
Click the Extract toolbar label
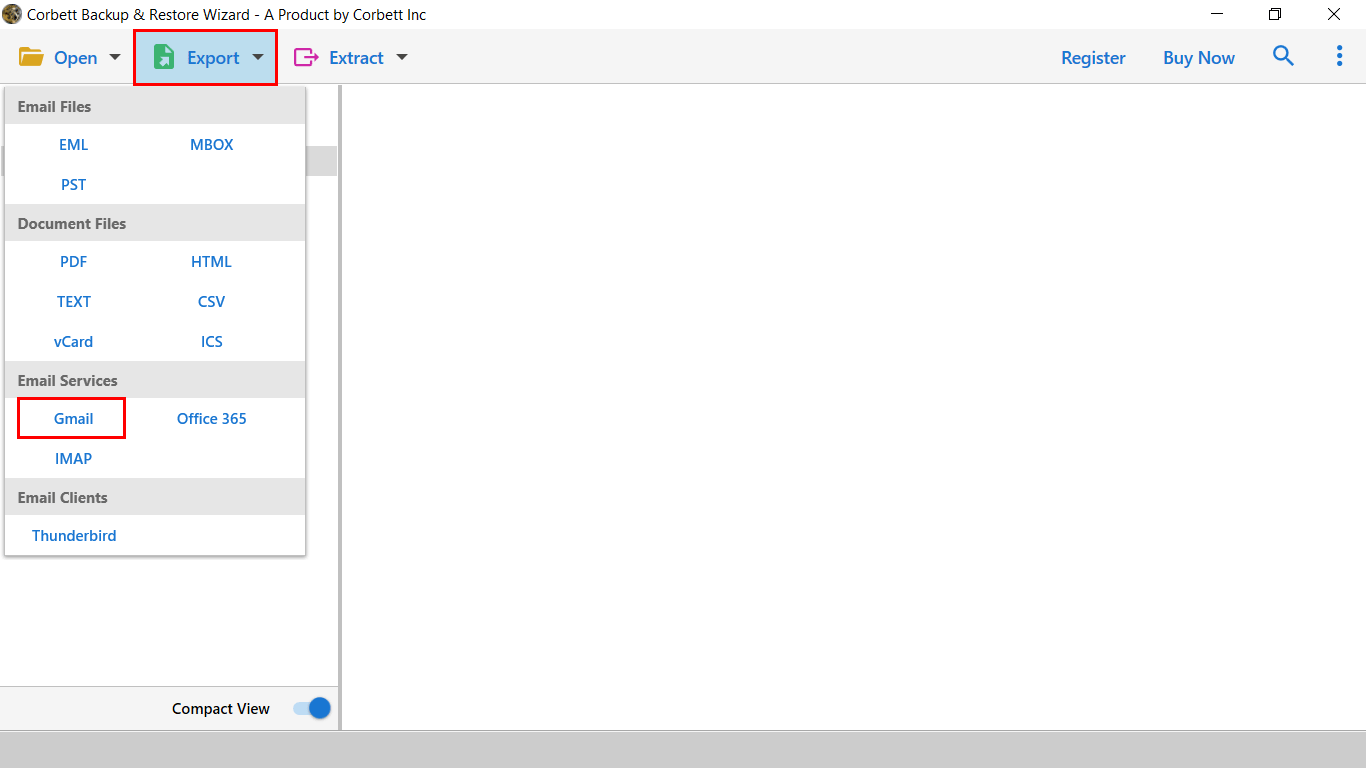[x=356, y=58]
